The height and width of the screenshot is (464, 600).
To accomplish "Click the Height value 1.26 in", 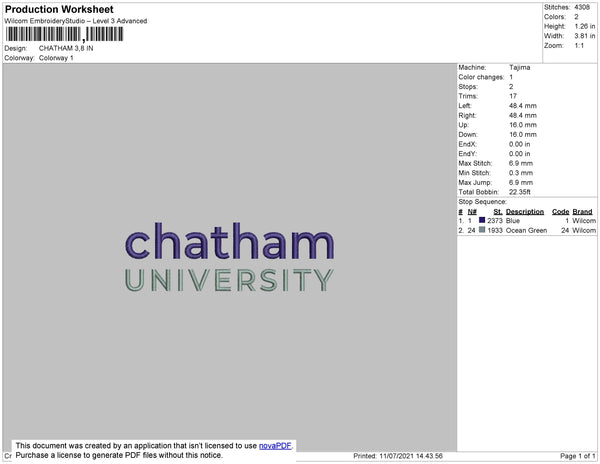I will 584,26.
